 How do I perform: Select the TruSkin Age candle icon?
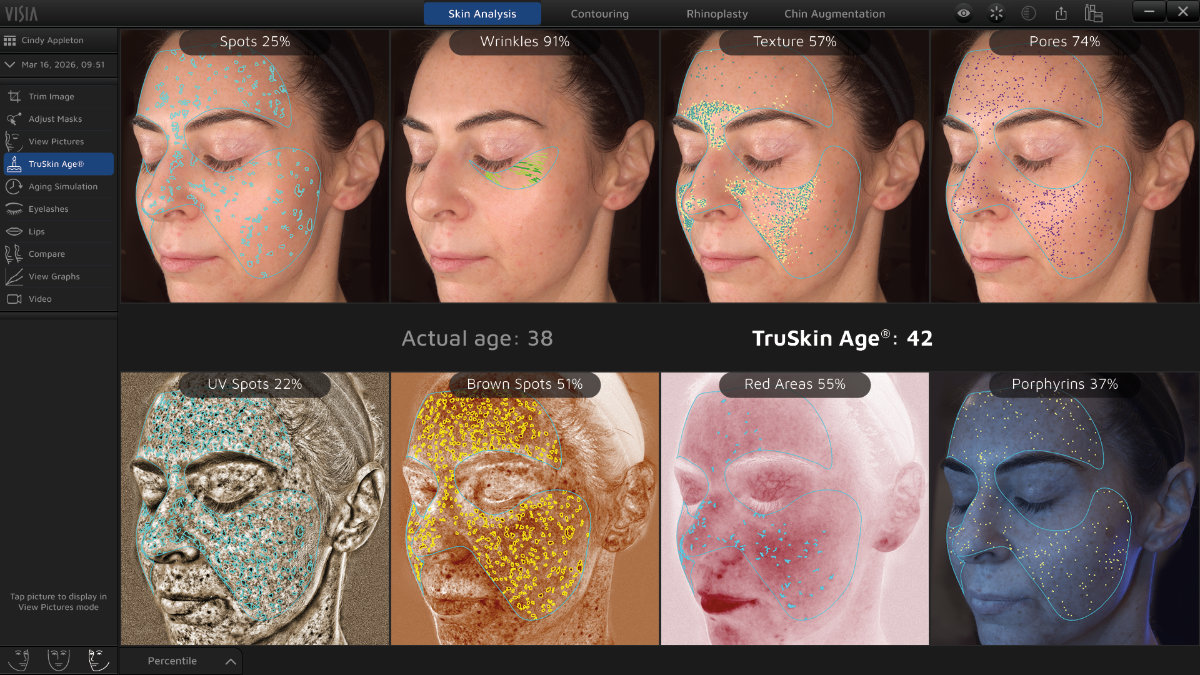[x=15, y=164]
